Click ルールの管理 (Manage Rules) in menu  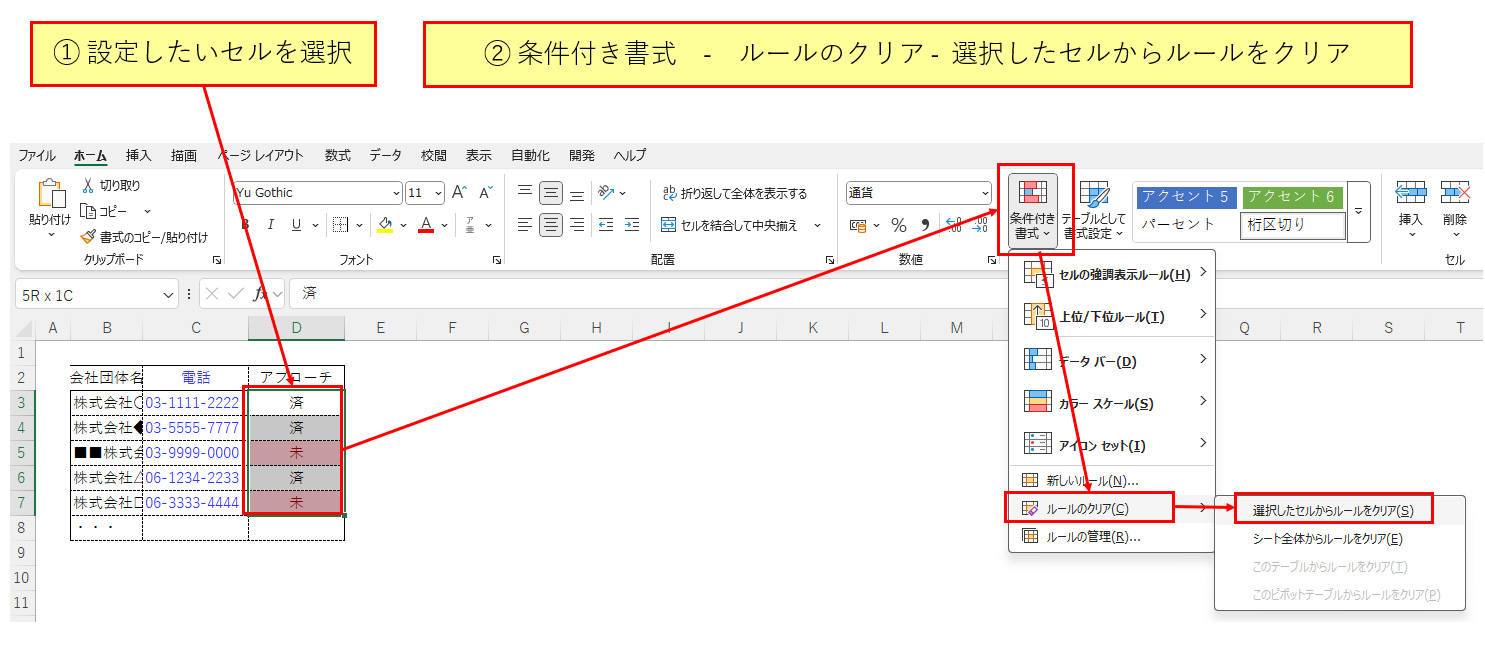[1093, 537]
